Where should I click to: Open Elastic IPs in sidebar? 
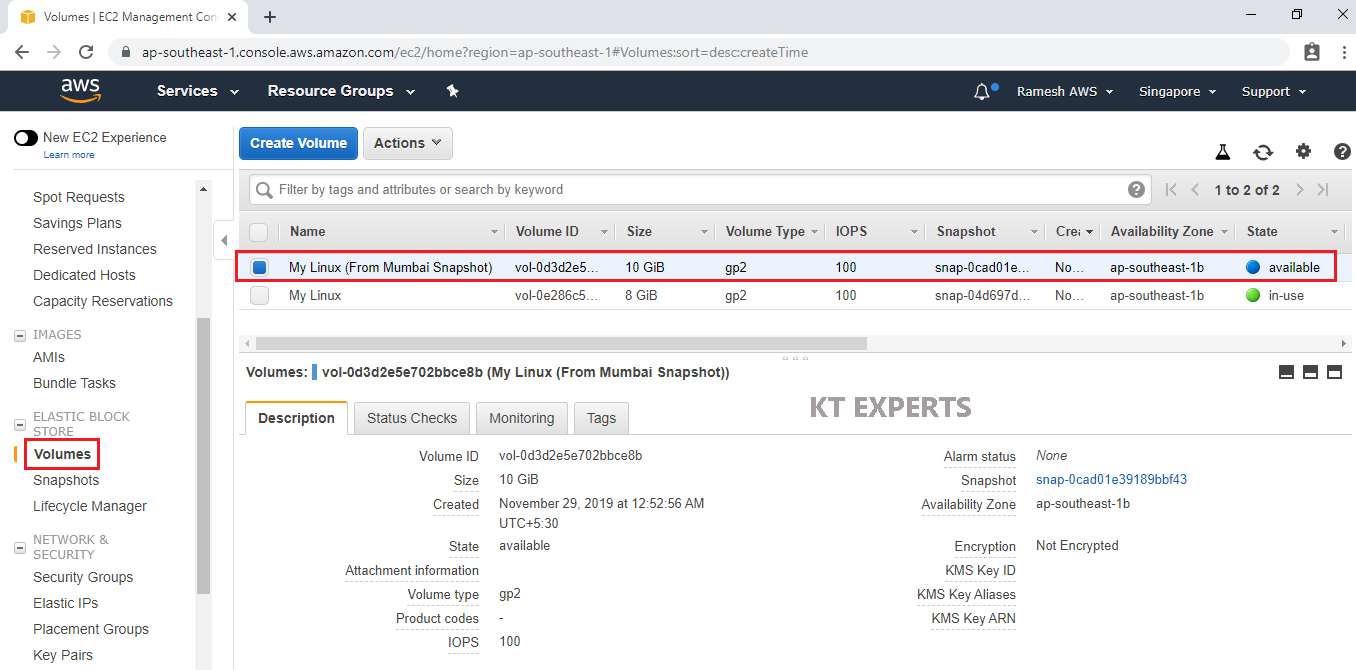click(66, 603)
